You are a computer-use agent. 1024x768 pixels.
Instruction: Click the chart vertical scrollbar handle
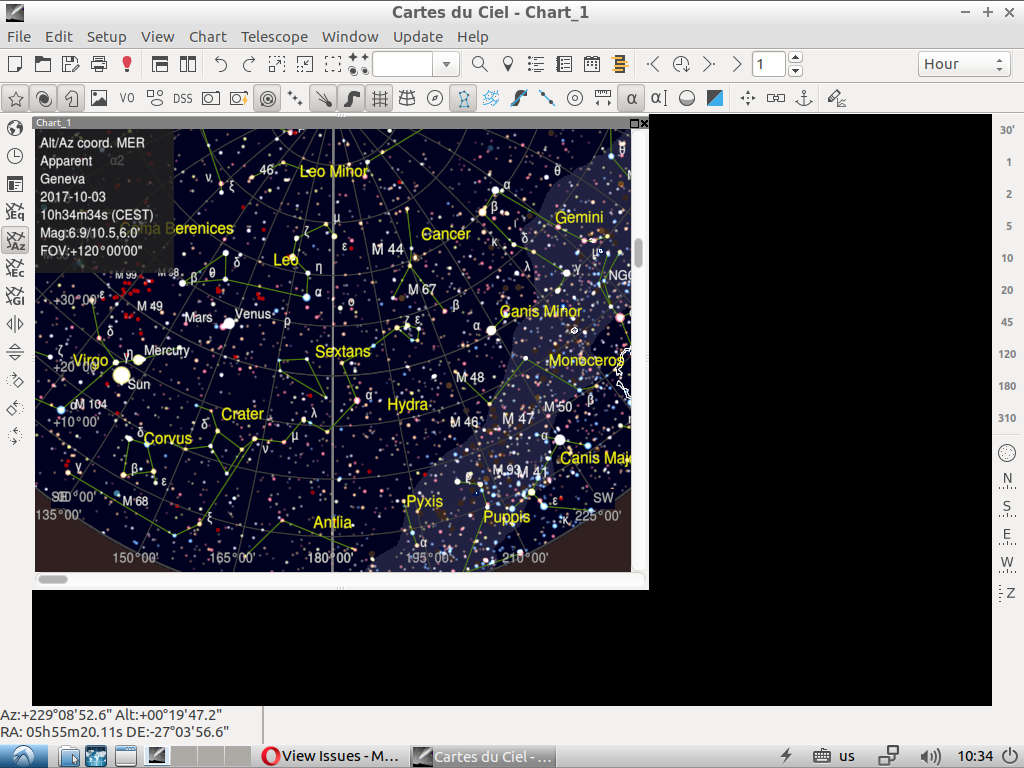click(x=638, y=252)
